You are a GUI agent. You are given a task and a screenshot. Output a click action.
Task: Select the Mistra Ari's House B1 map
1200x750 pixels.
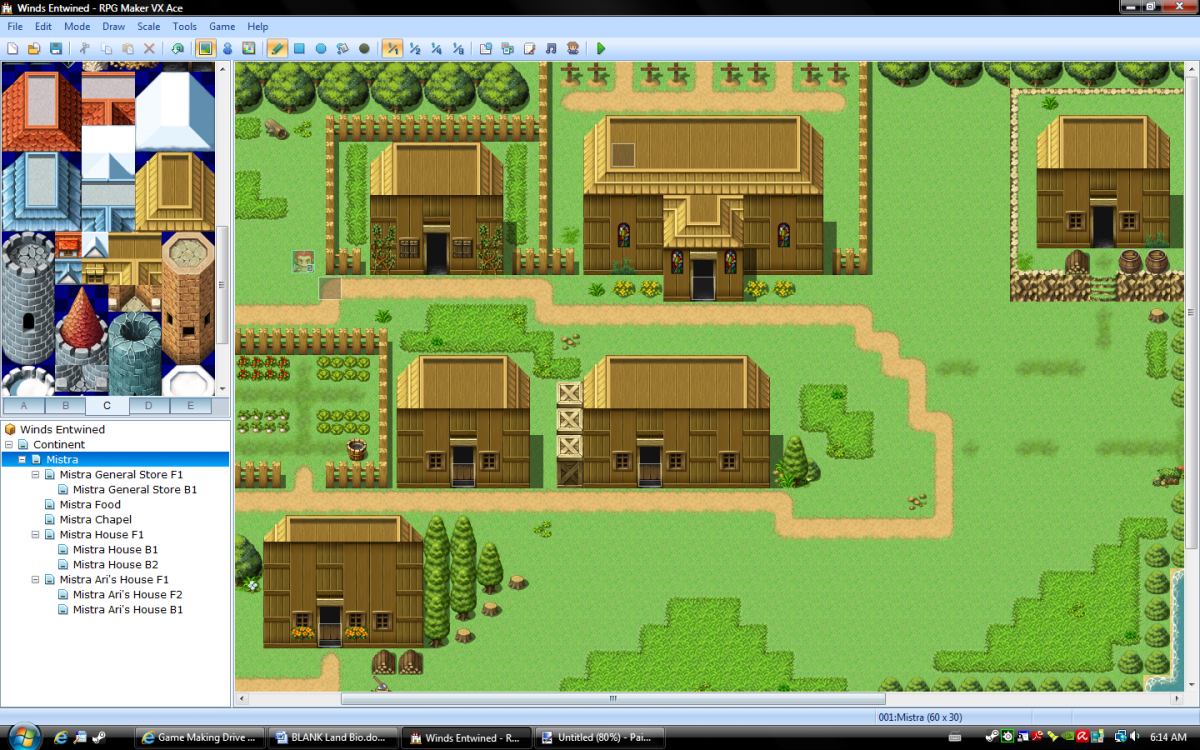[x=128, y=610]
